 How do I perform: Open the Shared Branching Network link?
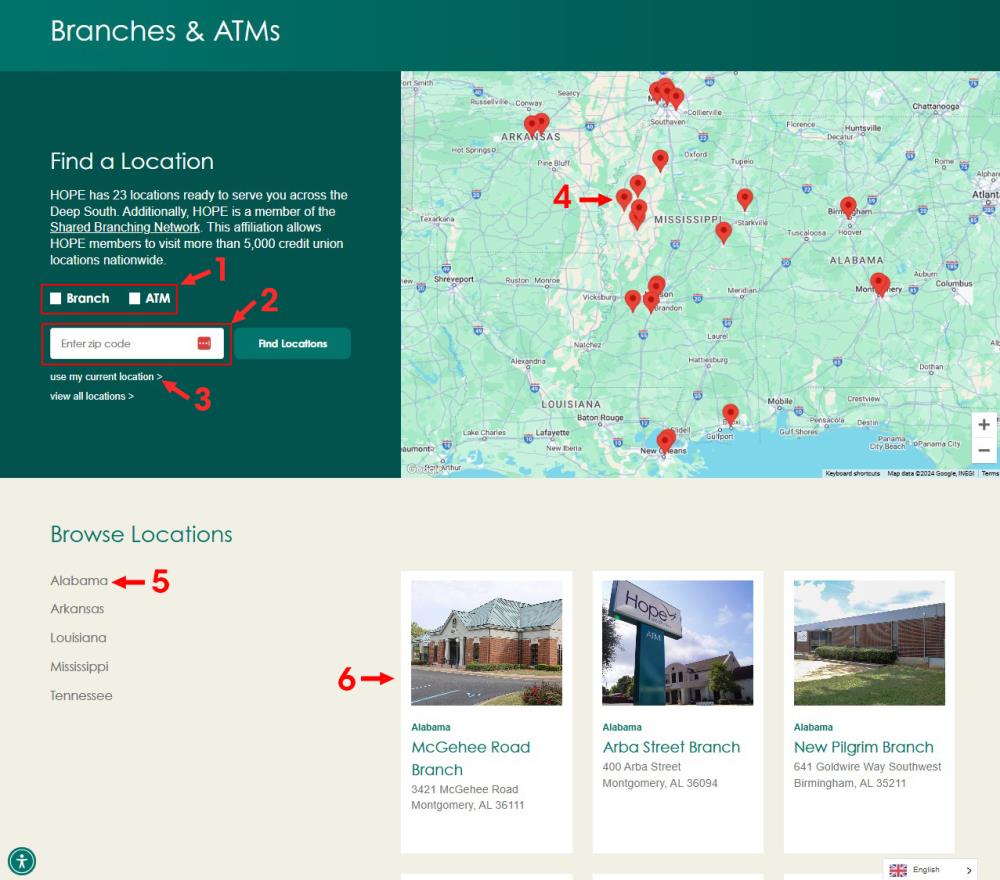coord(125,228)
